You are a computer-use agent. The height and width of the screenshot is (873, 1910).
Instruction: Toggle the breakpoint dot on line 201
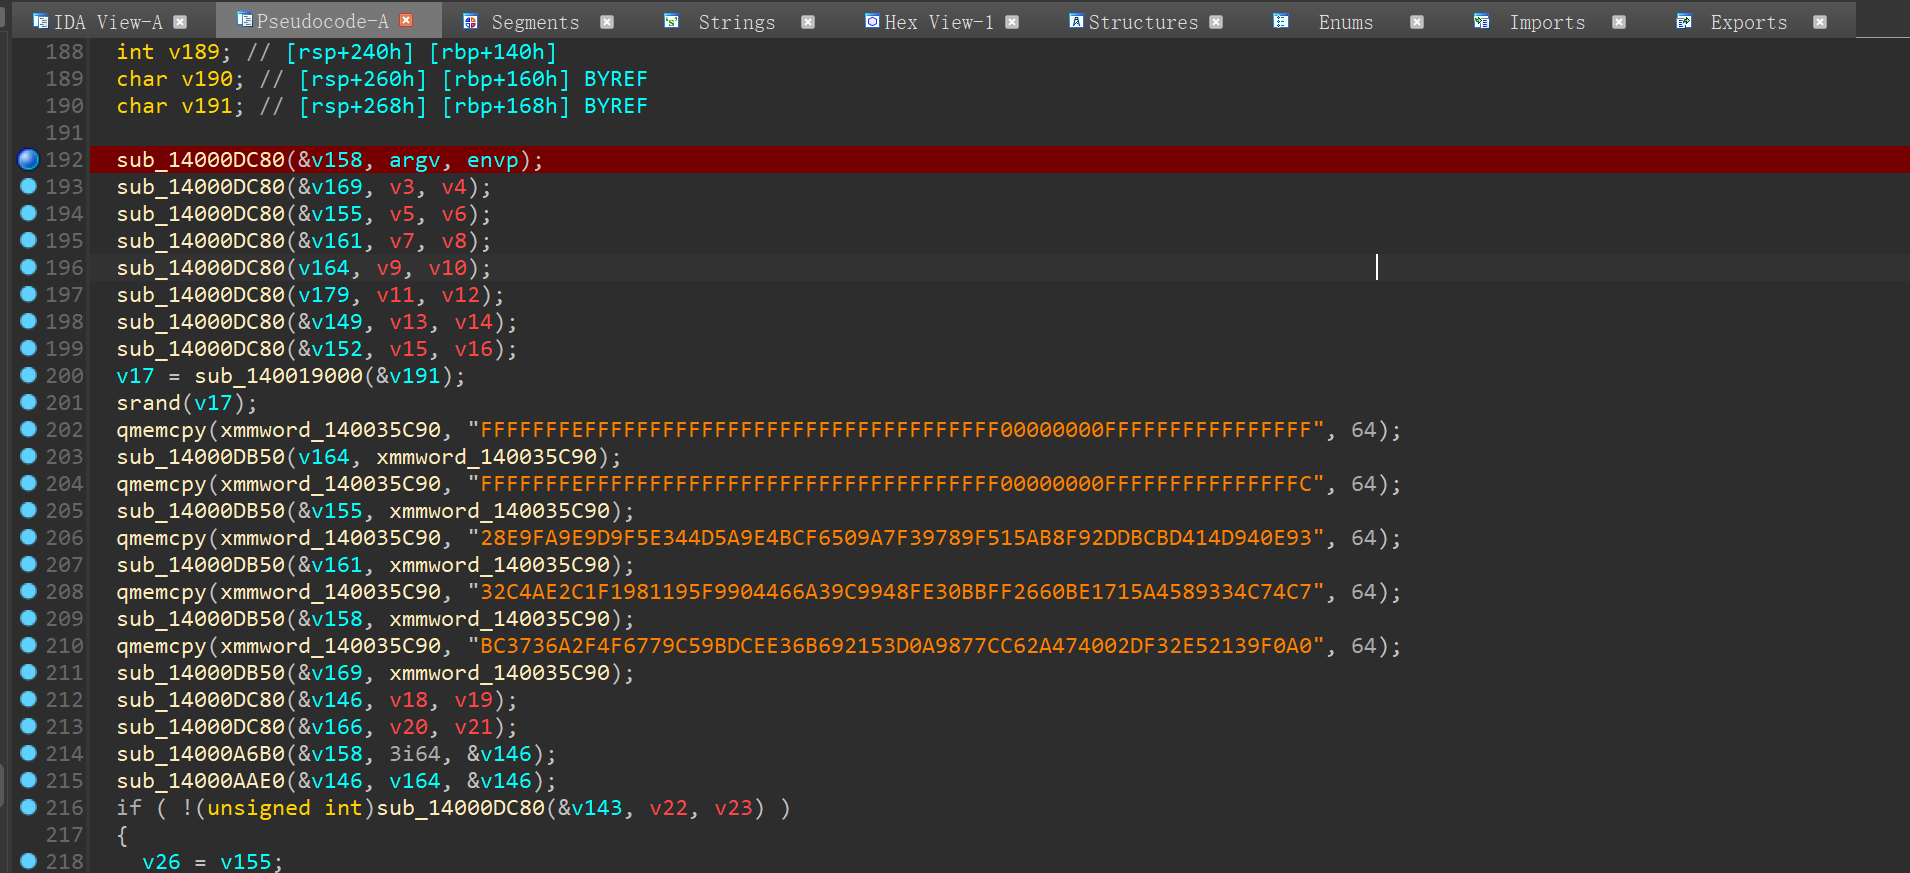[28, 402]
